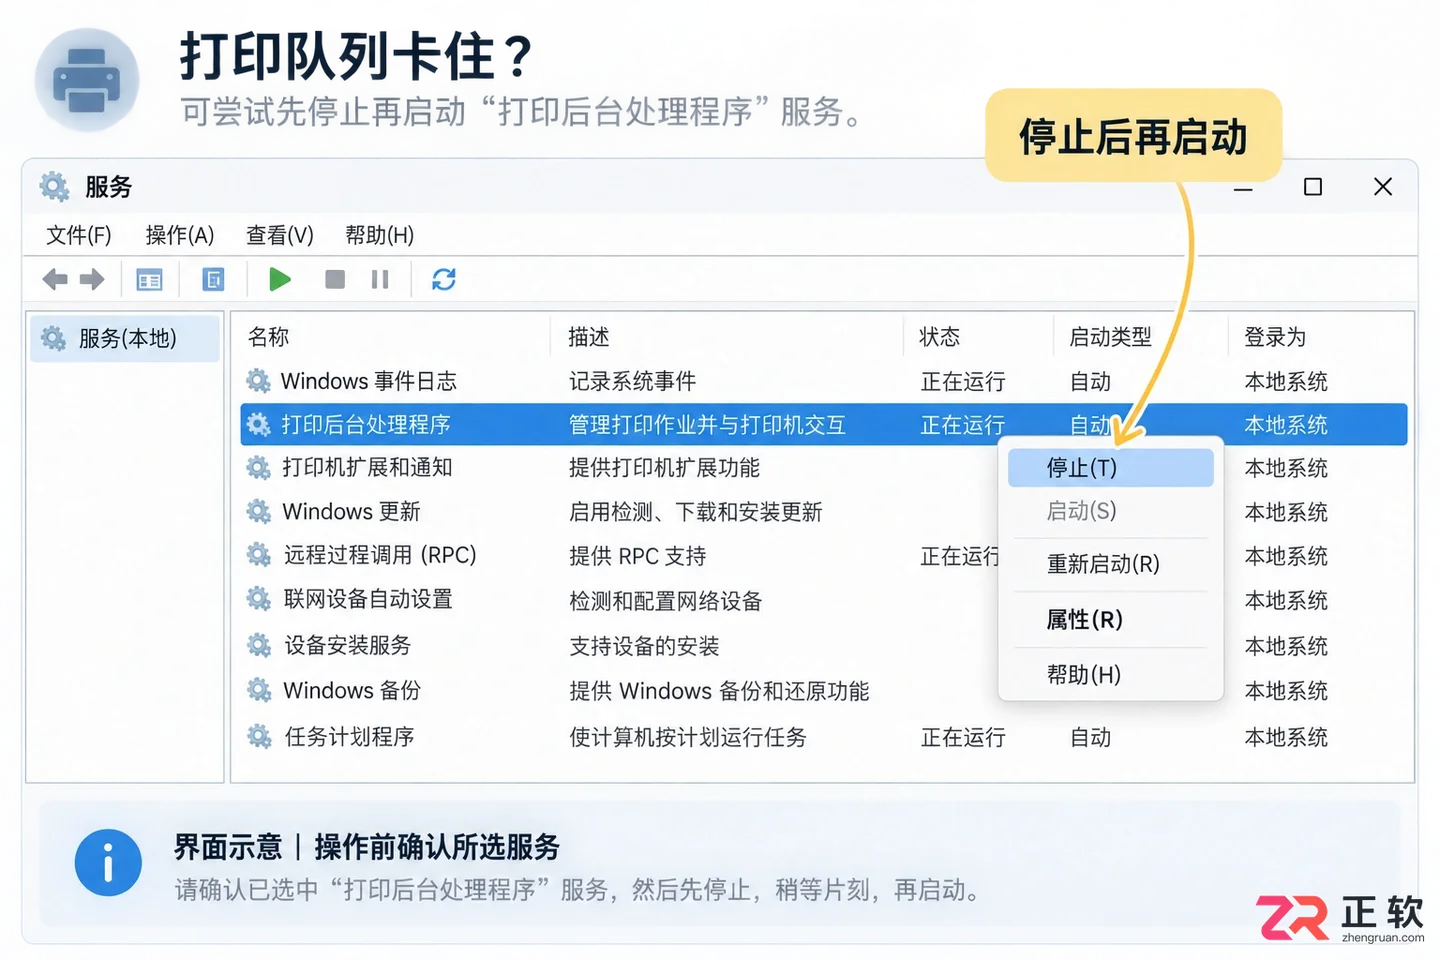Click 正在运行 status of 任务计划程序
This screenshot has width=1440, height=960.
point(963,737)
